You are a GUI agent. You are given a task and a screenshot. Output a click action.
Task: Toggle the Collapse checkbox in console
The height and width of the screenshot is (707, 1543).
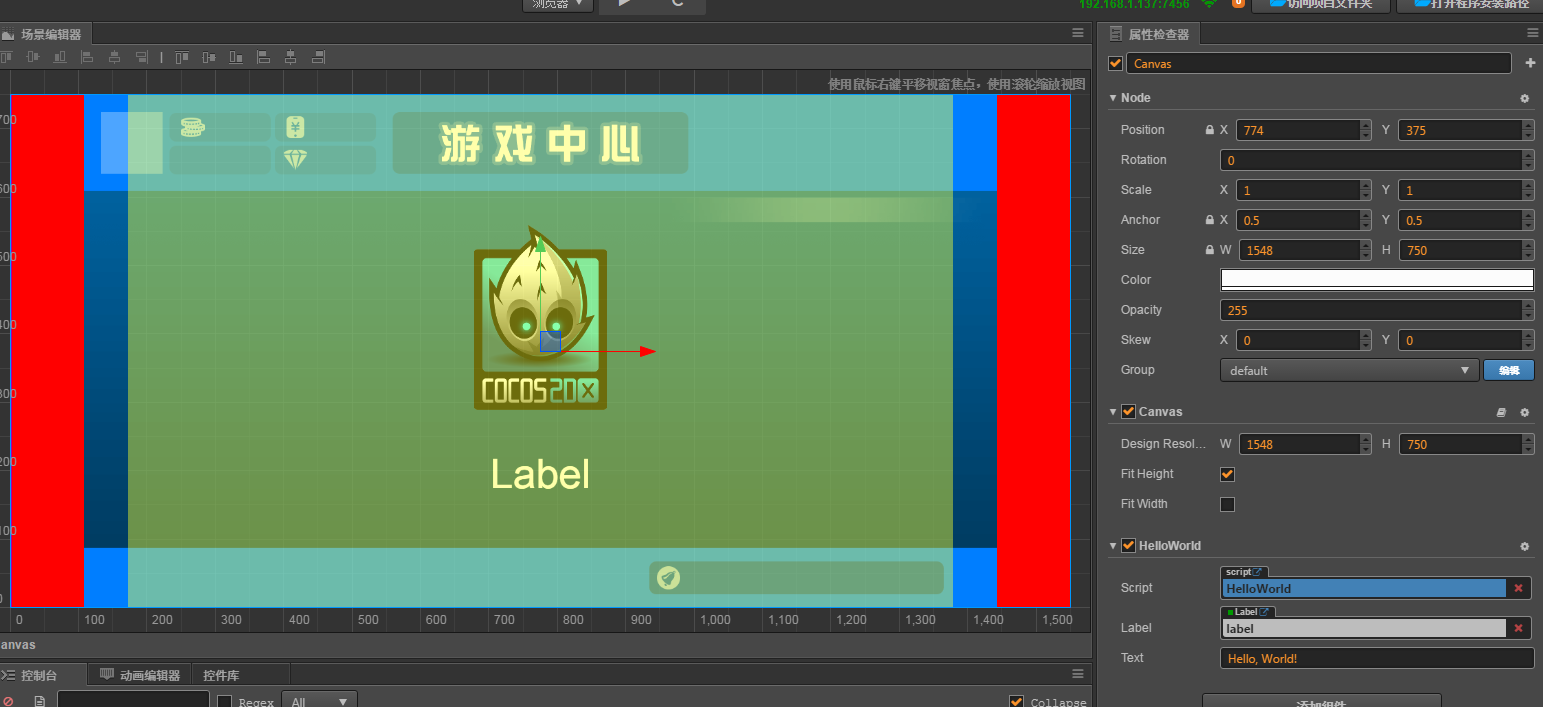tap(1017, 702)
